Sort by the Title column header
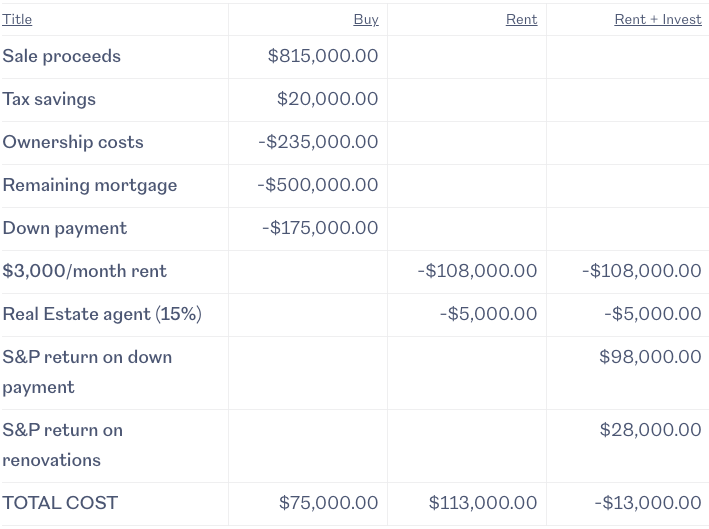709x529 pixels. [17, 19]
